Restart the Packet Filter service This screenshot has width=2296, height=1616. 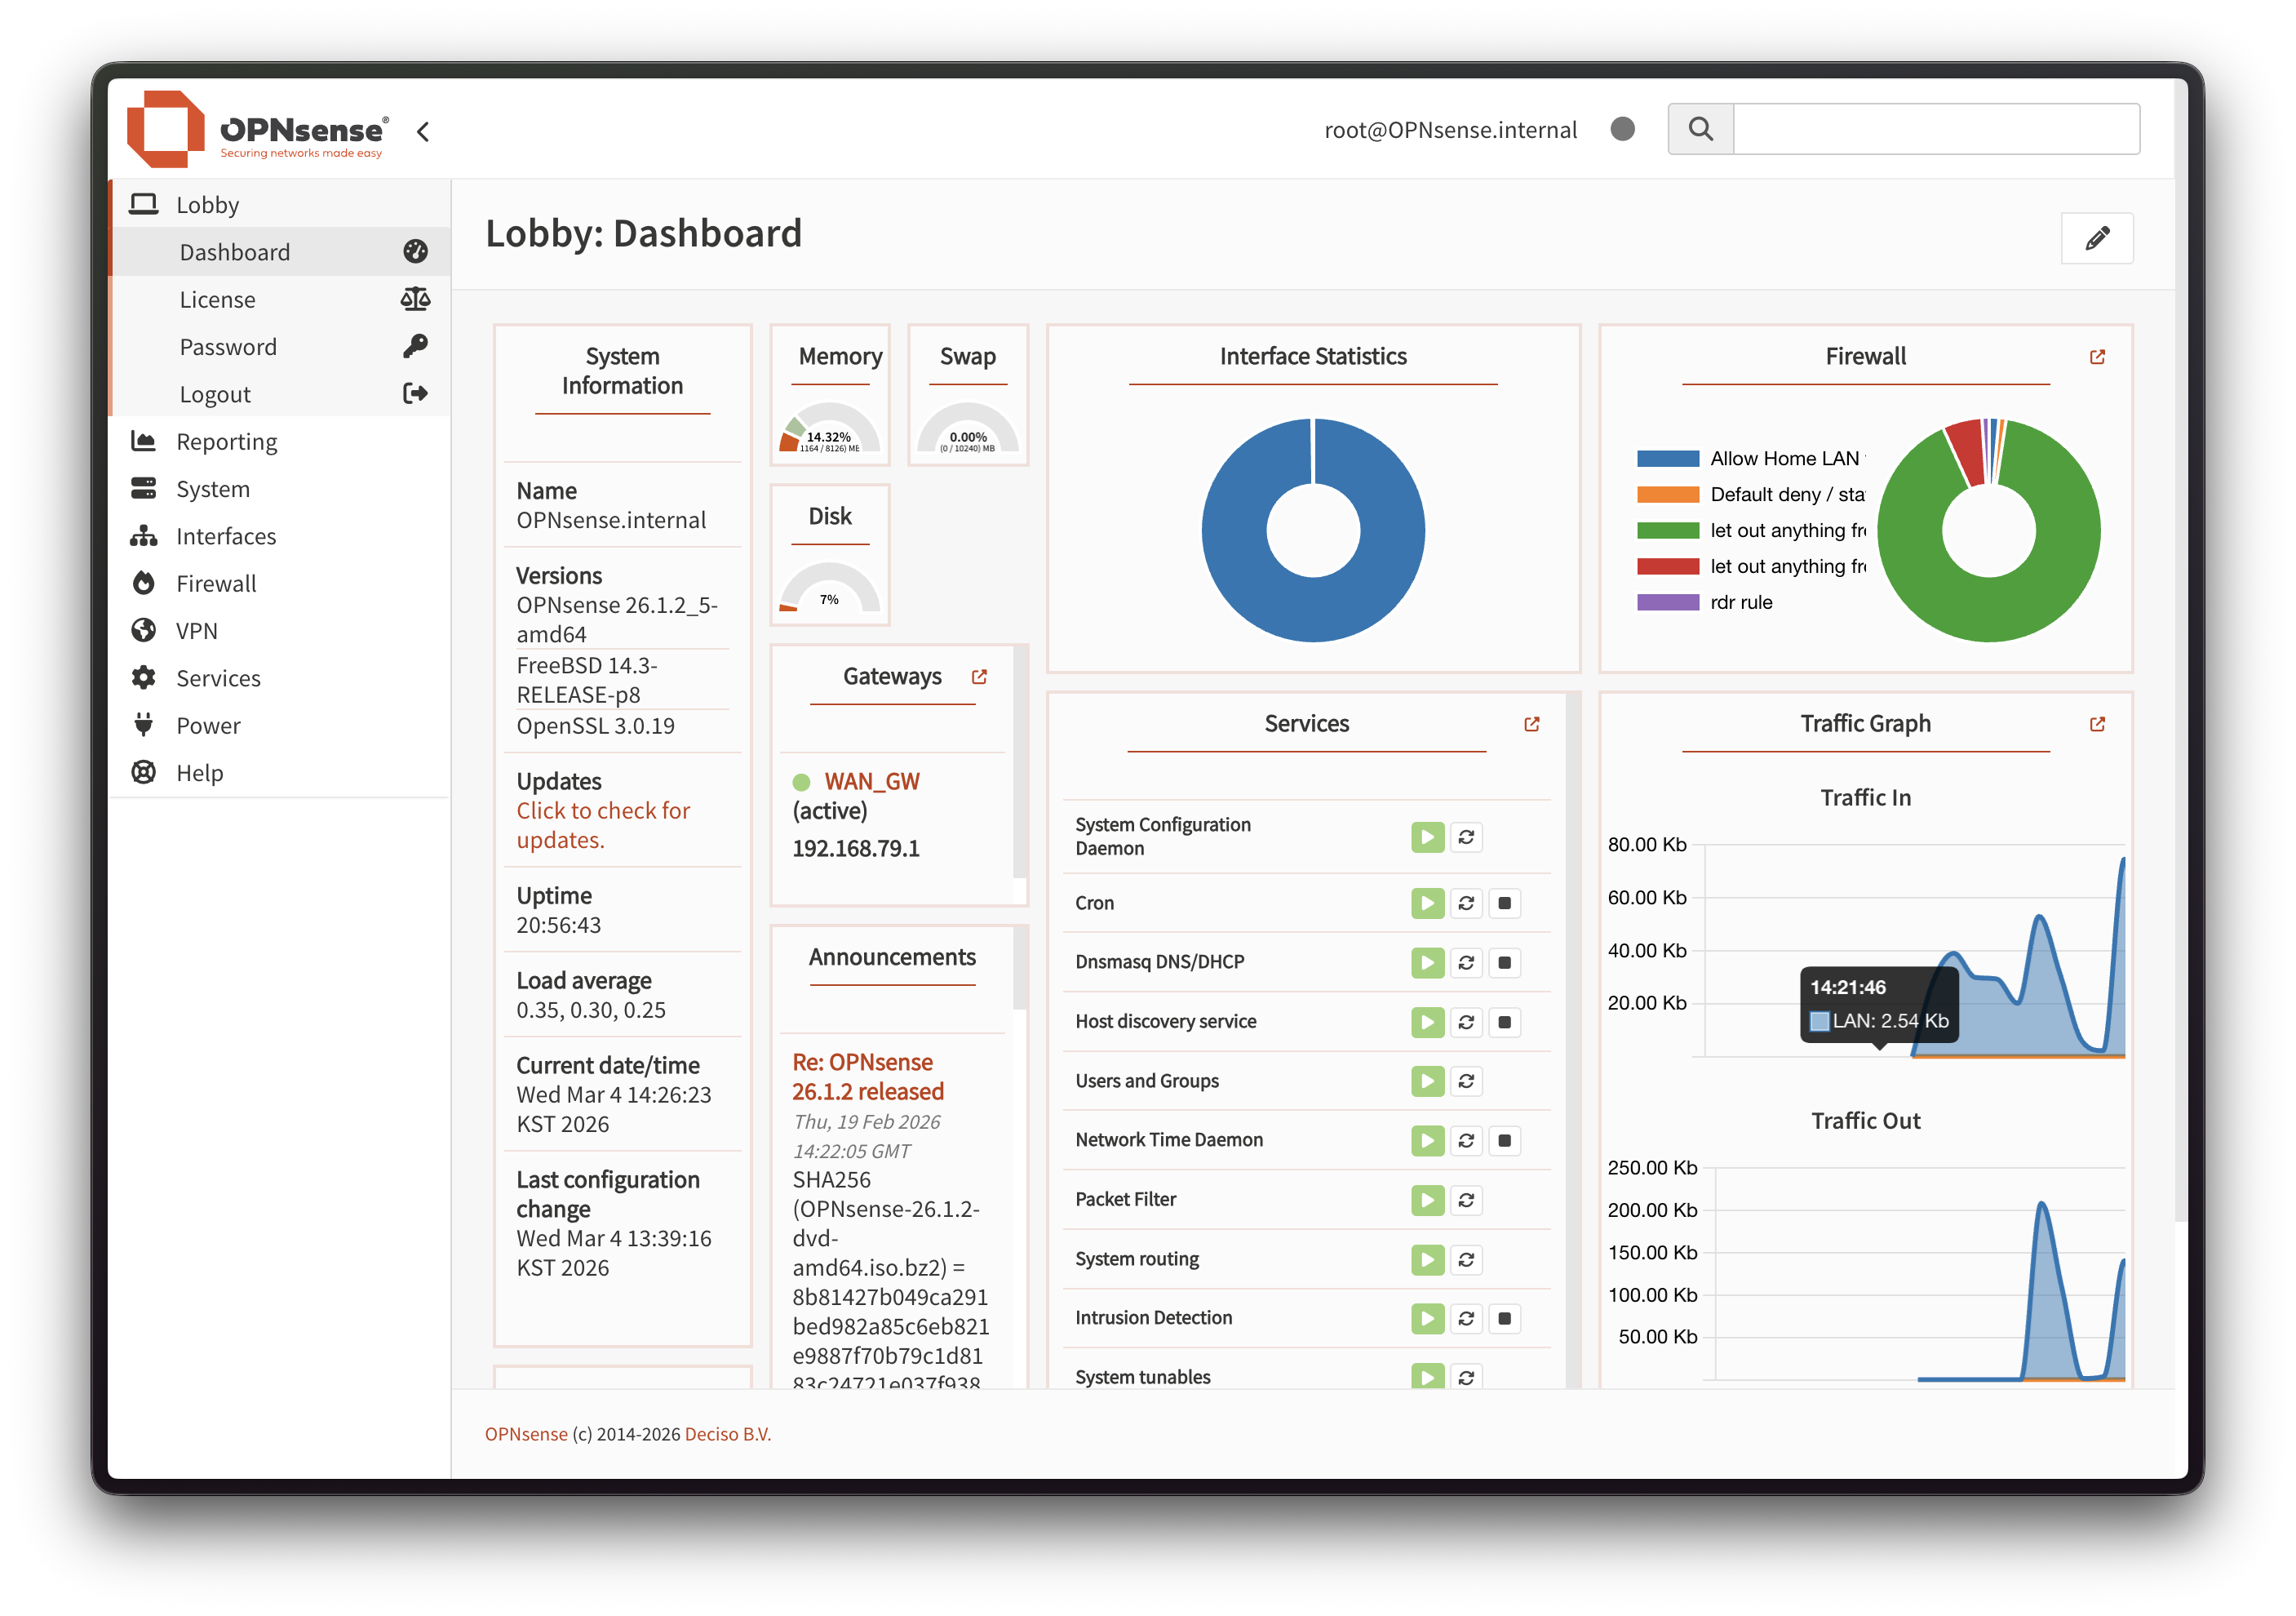pos(1466,1200)
